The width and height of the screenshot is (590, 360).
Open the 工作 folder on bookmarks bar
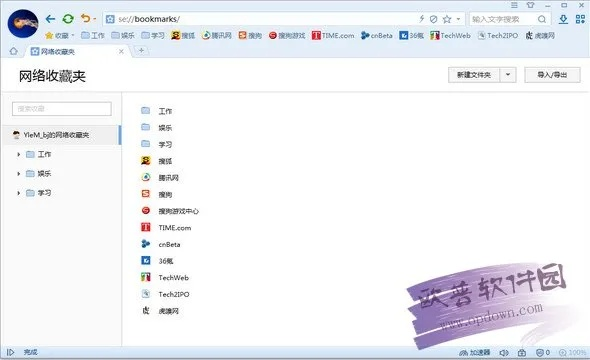coord(93,35)
